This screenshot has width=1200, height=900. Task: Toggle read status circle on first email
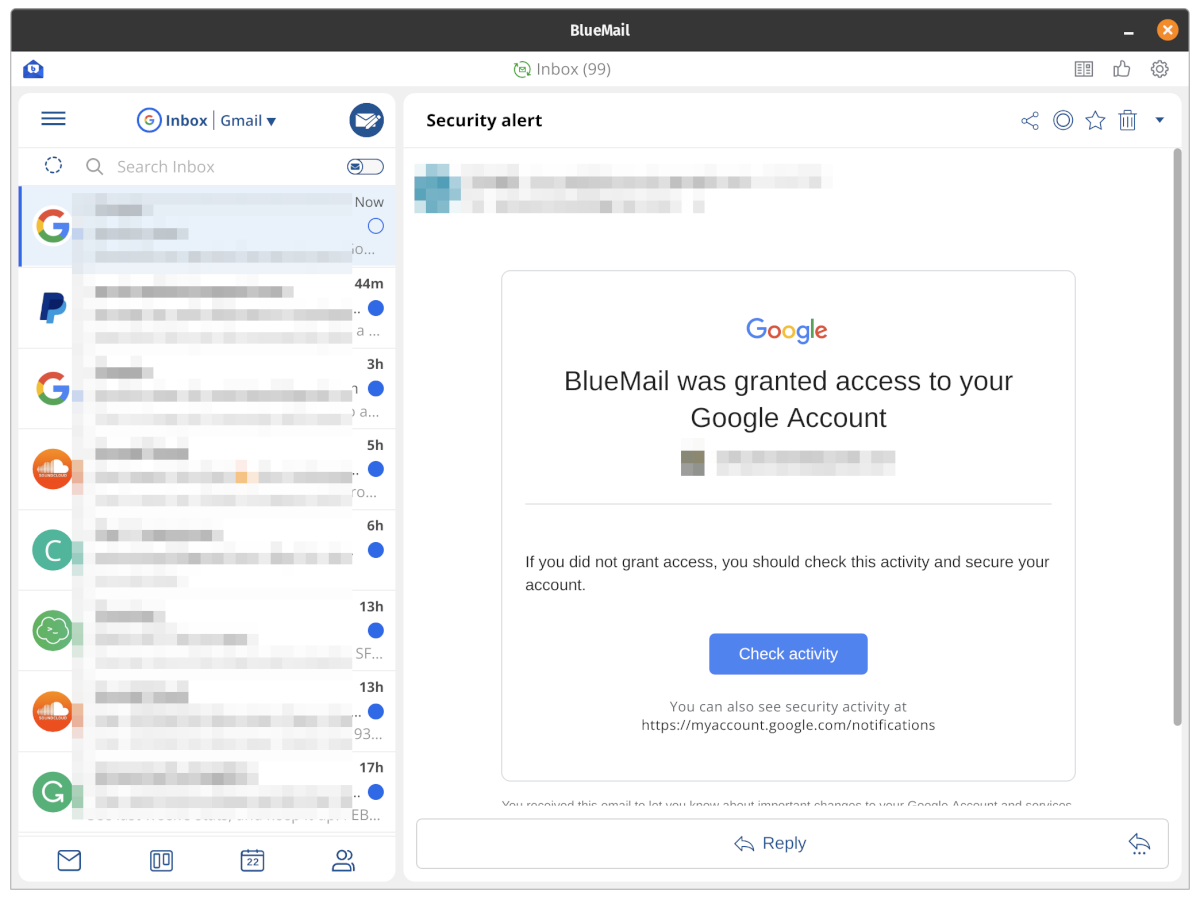click(x=376, y=226)
